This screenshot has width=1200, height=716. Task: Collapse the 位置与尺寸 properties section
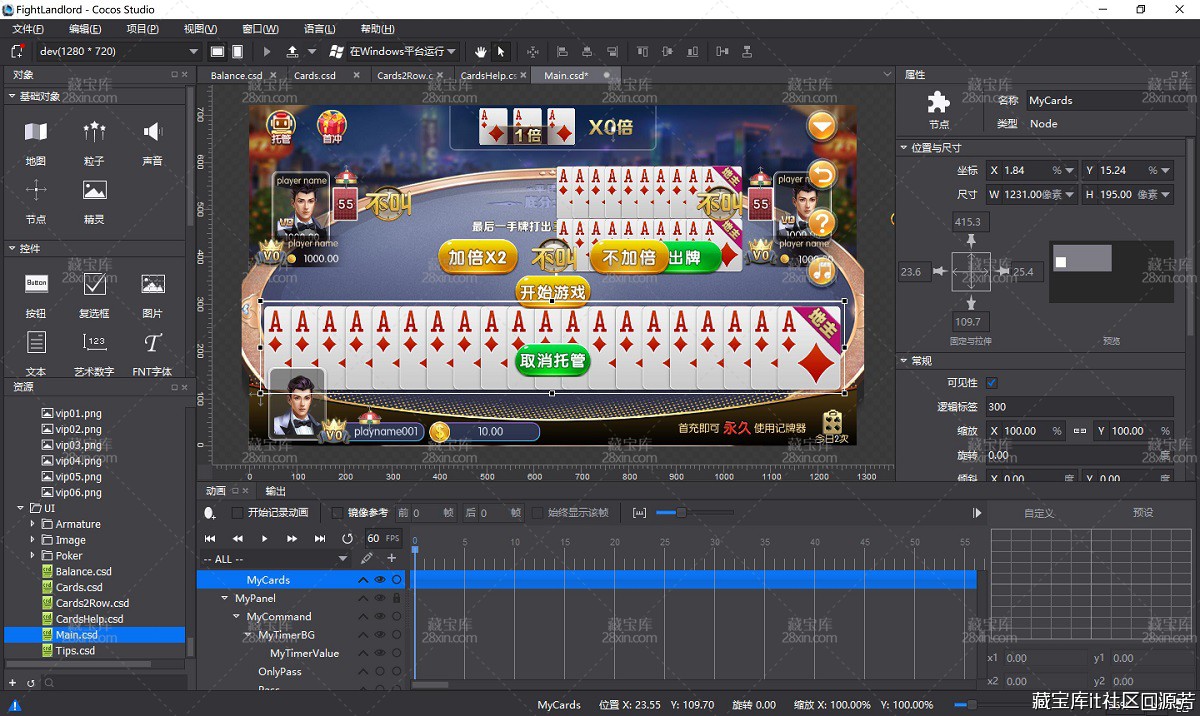coord(905,148)
